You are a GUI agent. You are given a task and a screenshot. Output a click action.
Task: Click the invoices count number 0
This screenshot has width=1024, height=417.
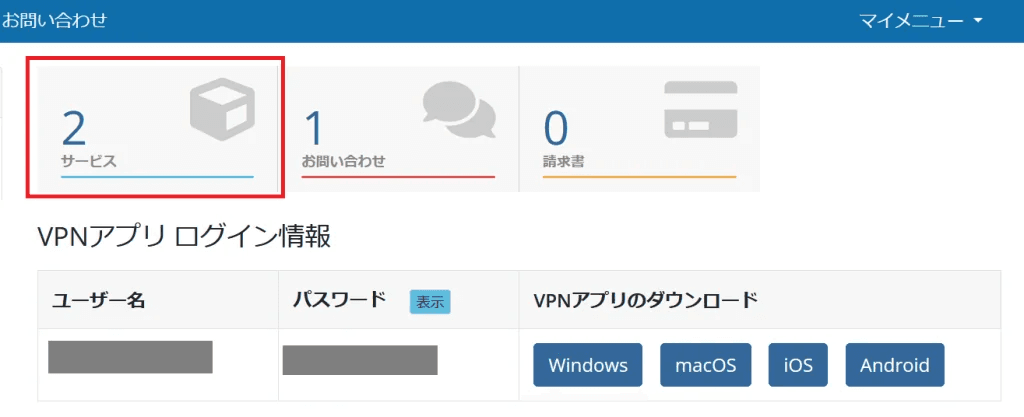(556, 128)
